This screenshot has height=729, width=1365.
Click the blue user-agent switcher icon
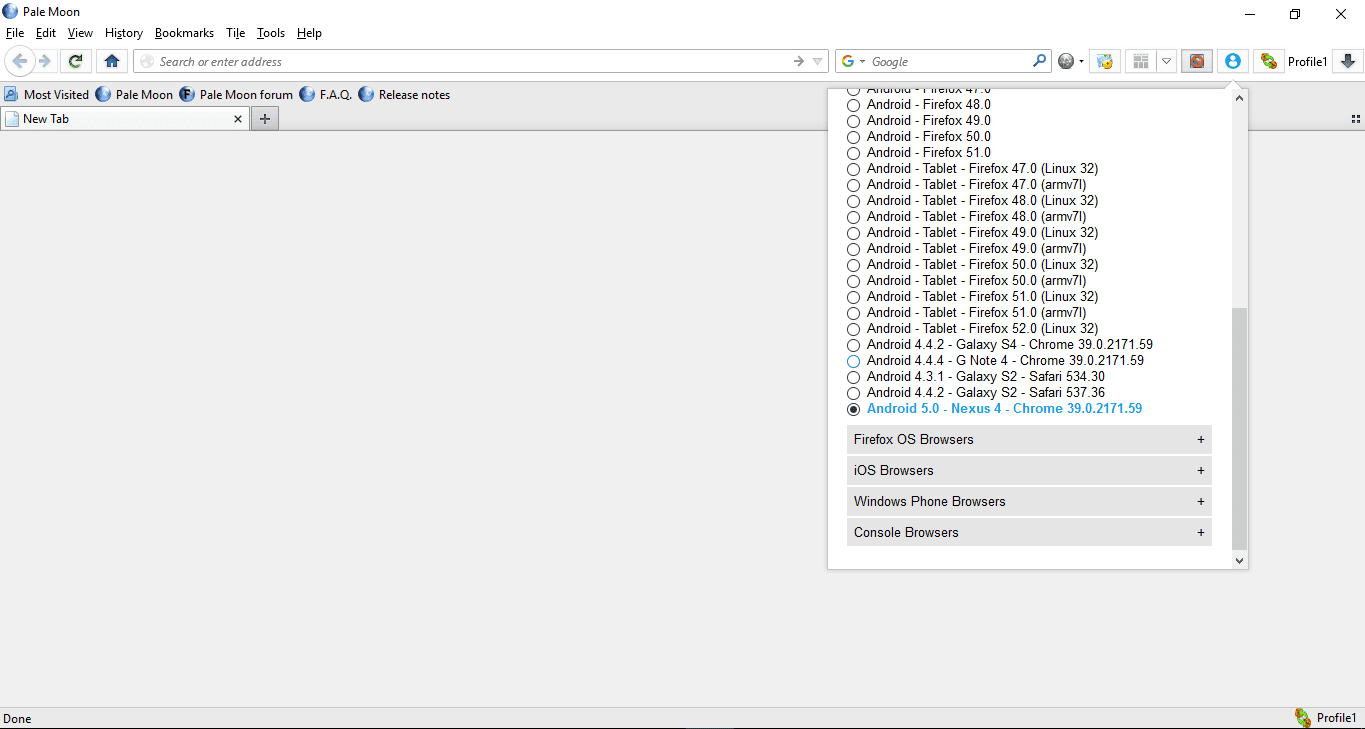click(1232, 61)
